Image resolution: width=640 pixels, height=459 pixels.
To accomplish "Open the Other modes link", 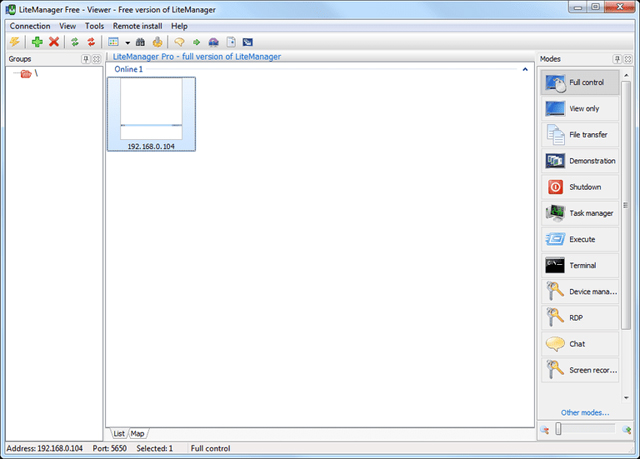I will [585, 412].
